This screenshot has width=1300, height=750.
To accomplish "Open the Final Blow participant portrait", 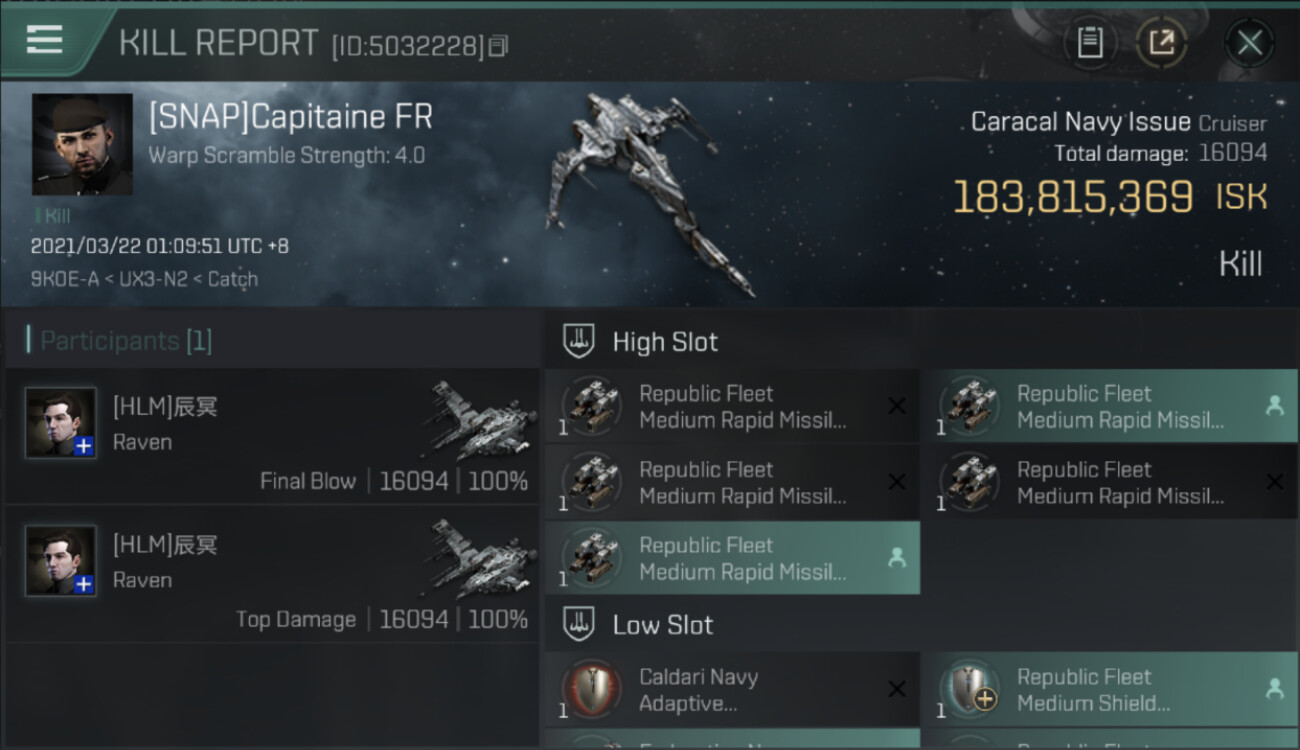I will point(61,423).
